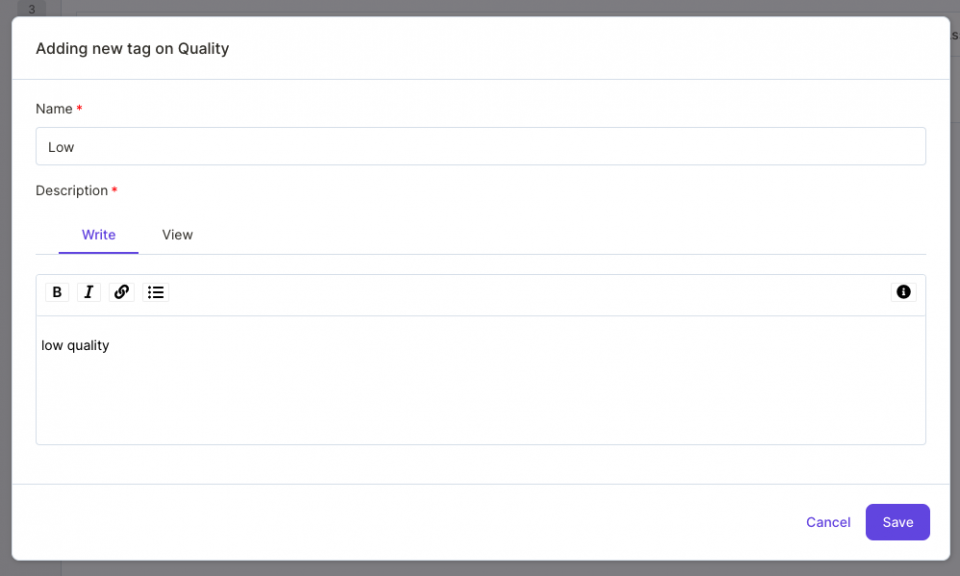Click the Name field label

click(54, 109)
